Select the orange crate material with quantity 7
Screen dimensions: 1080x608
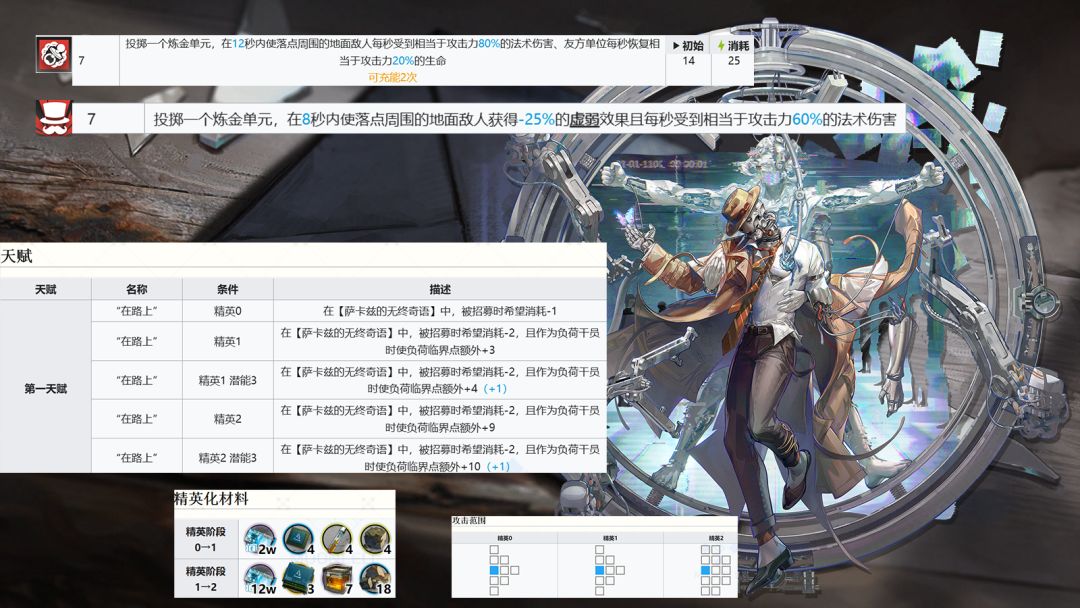338,578
